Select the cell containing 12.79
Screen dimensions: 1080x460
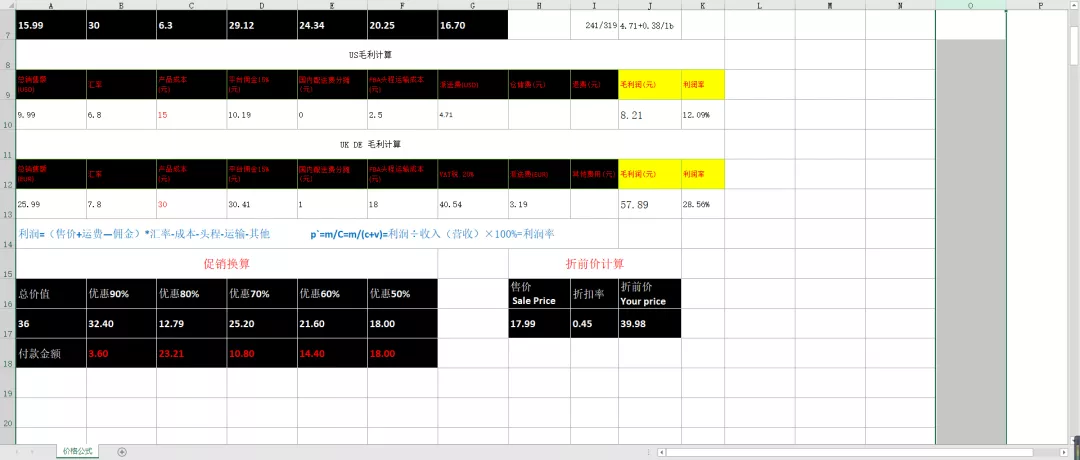pos(191,324)
